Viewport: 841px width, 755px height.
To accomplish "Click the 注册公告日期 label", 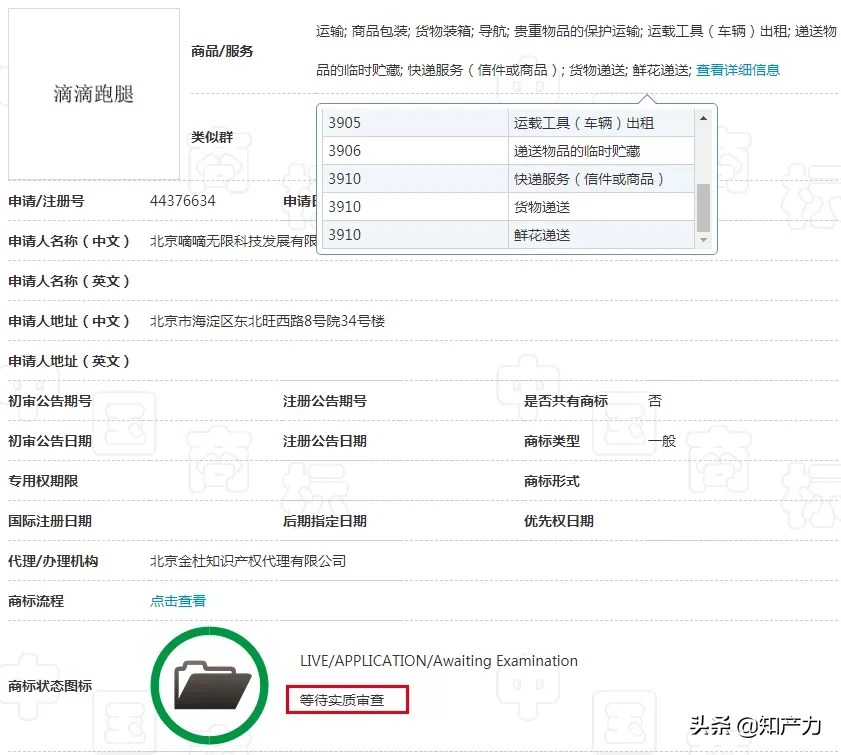I will [324, 441].
